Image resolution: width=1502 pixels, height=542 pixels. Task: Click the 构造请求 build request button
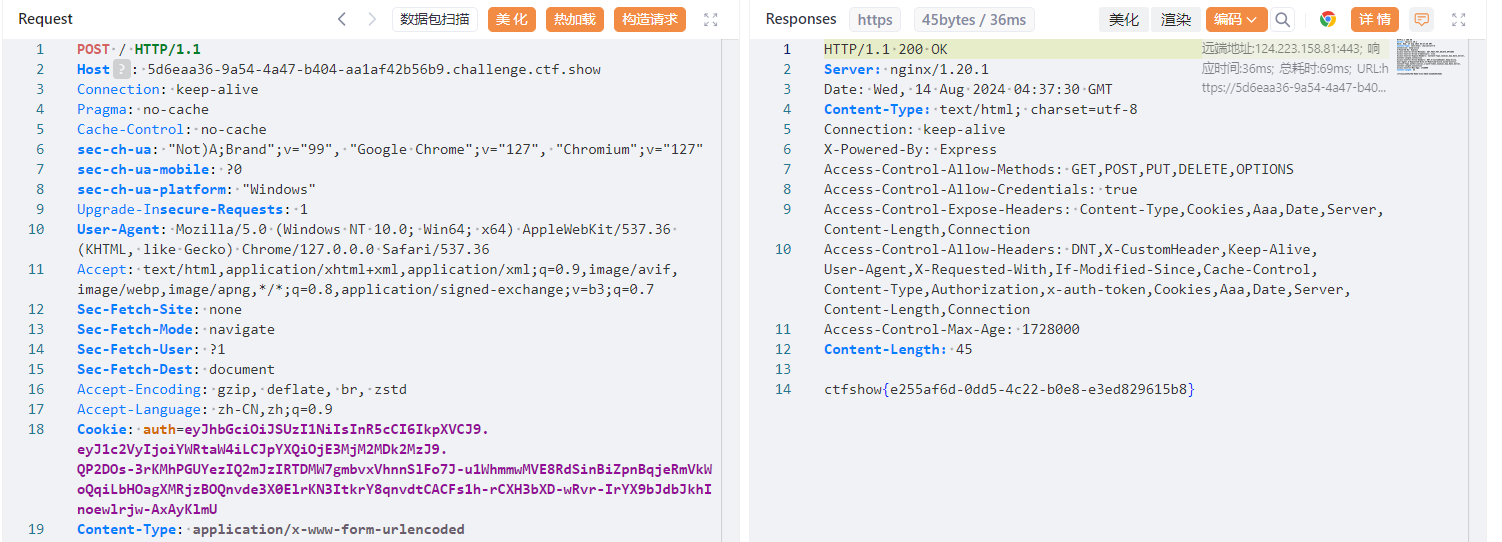click(650, 19)
